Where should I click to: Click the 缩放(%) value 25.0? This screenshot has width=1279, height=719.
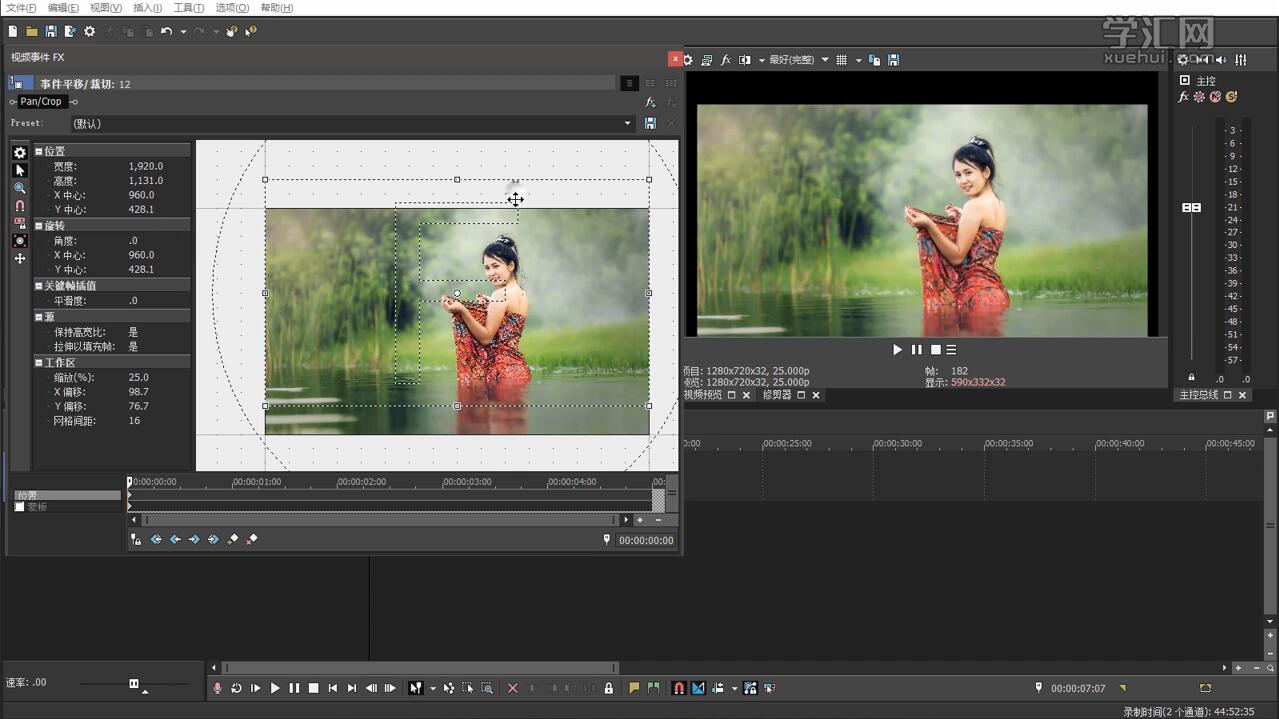pos(139,377)
